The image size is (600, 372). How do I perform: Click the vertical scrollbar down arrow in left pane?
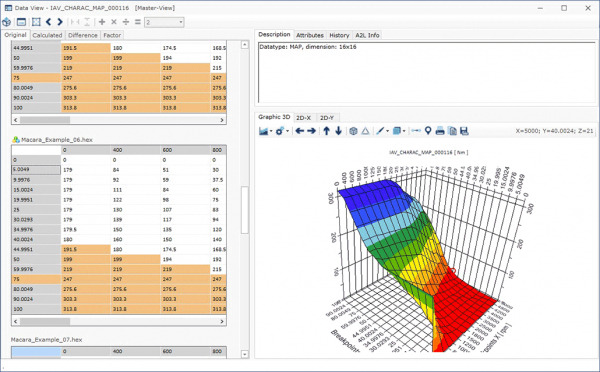click(245, 354)
